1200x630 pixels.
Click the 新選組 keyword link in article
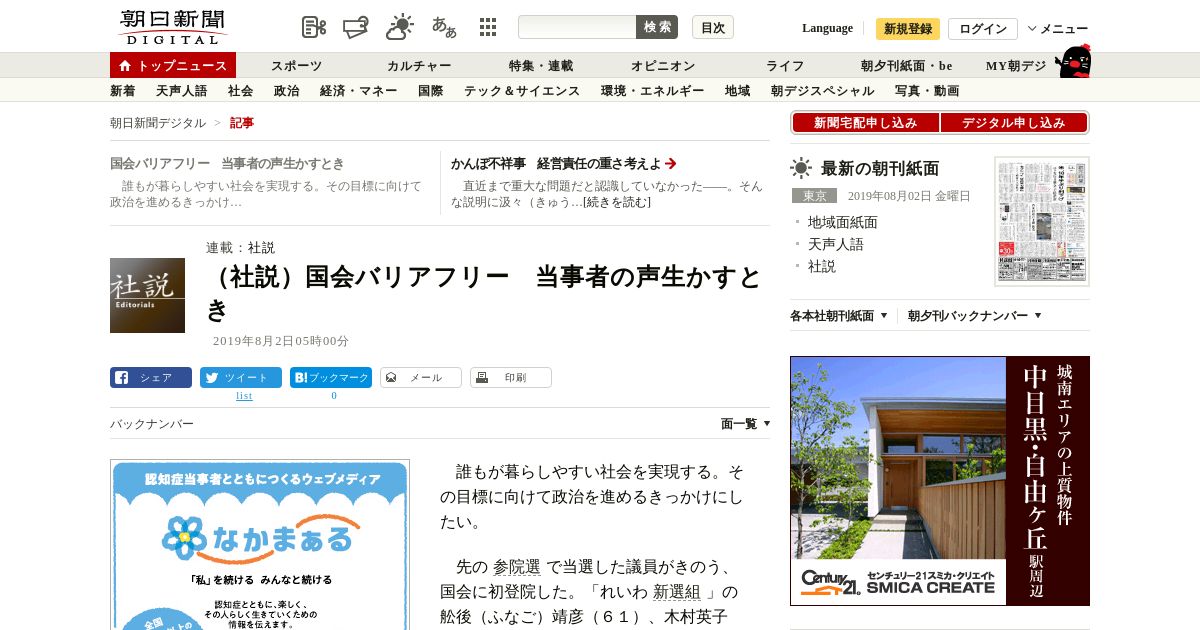[677, 591]
